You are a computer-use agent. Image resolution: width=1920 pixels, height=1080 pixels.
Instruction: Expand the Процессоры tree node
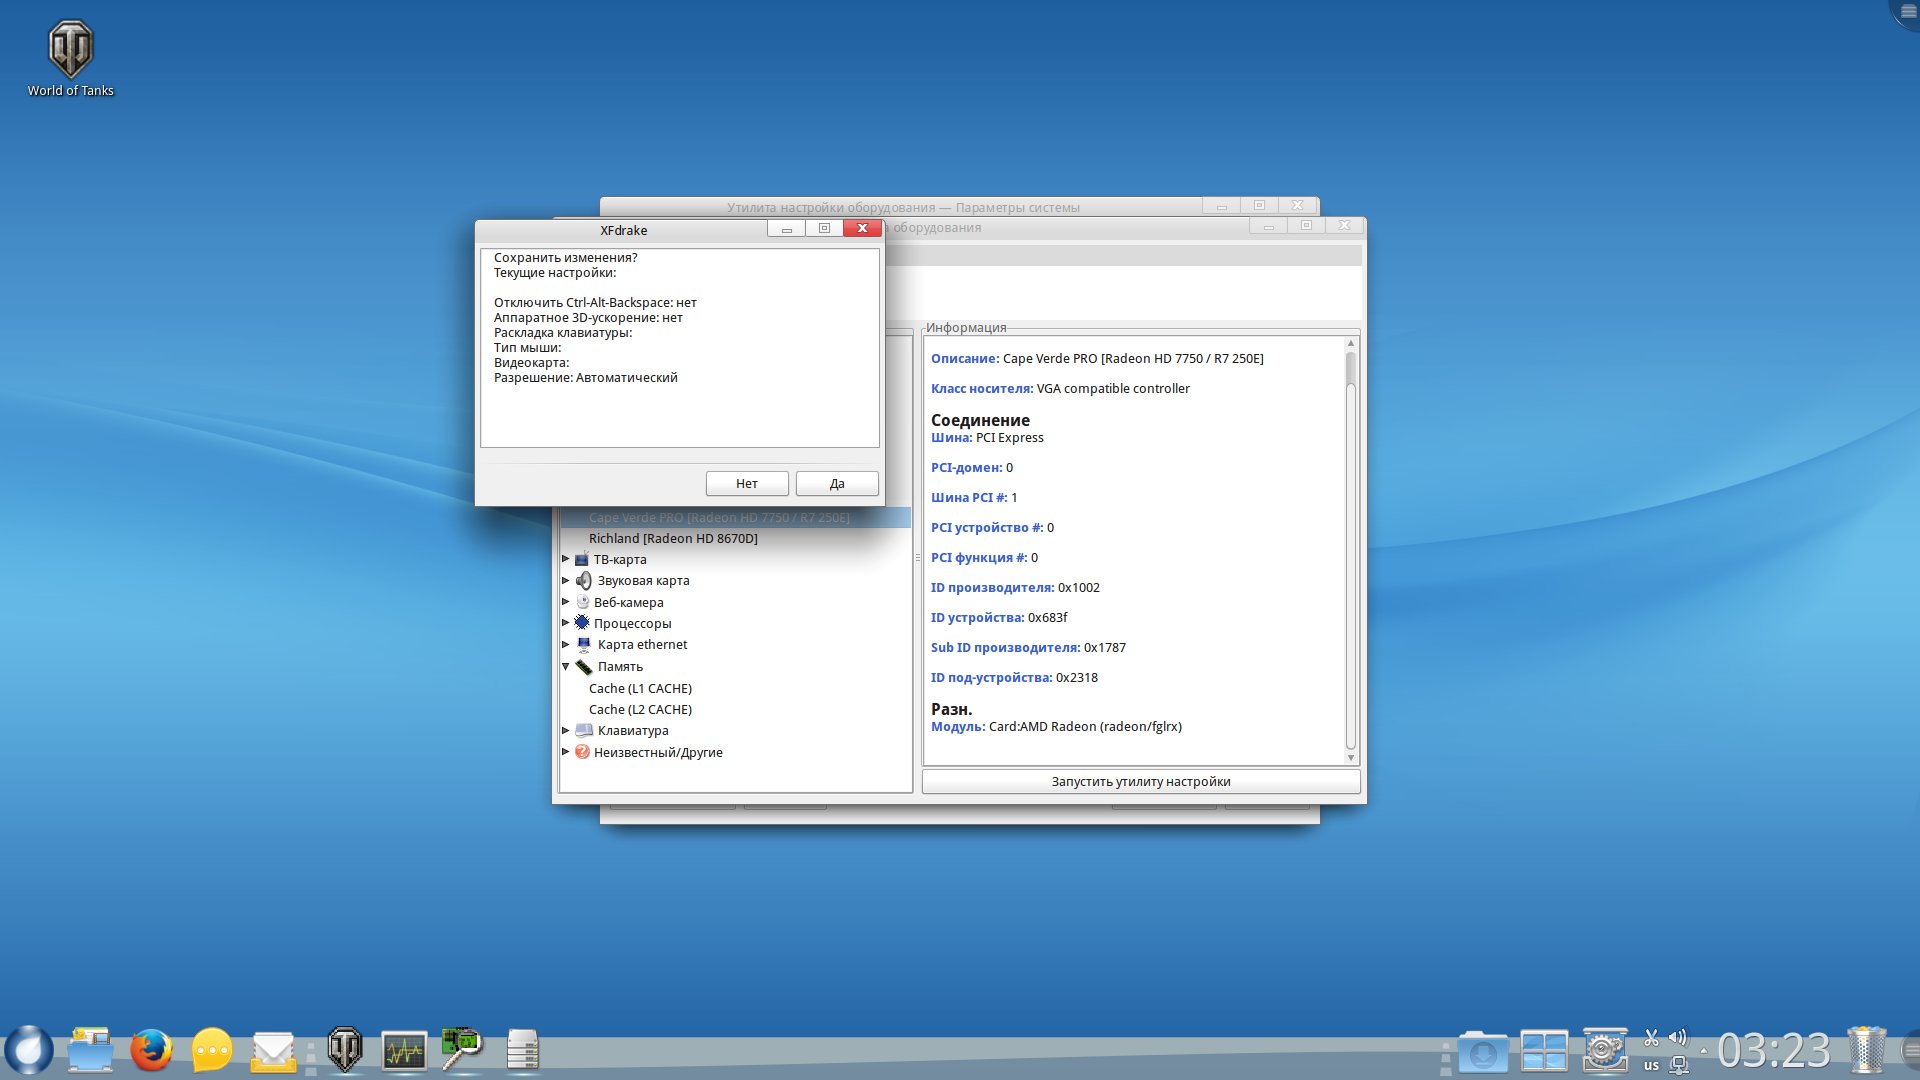click(x=566, y=623)
